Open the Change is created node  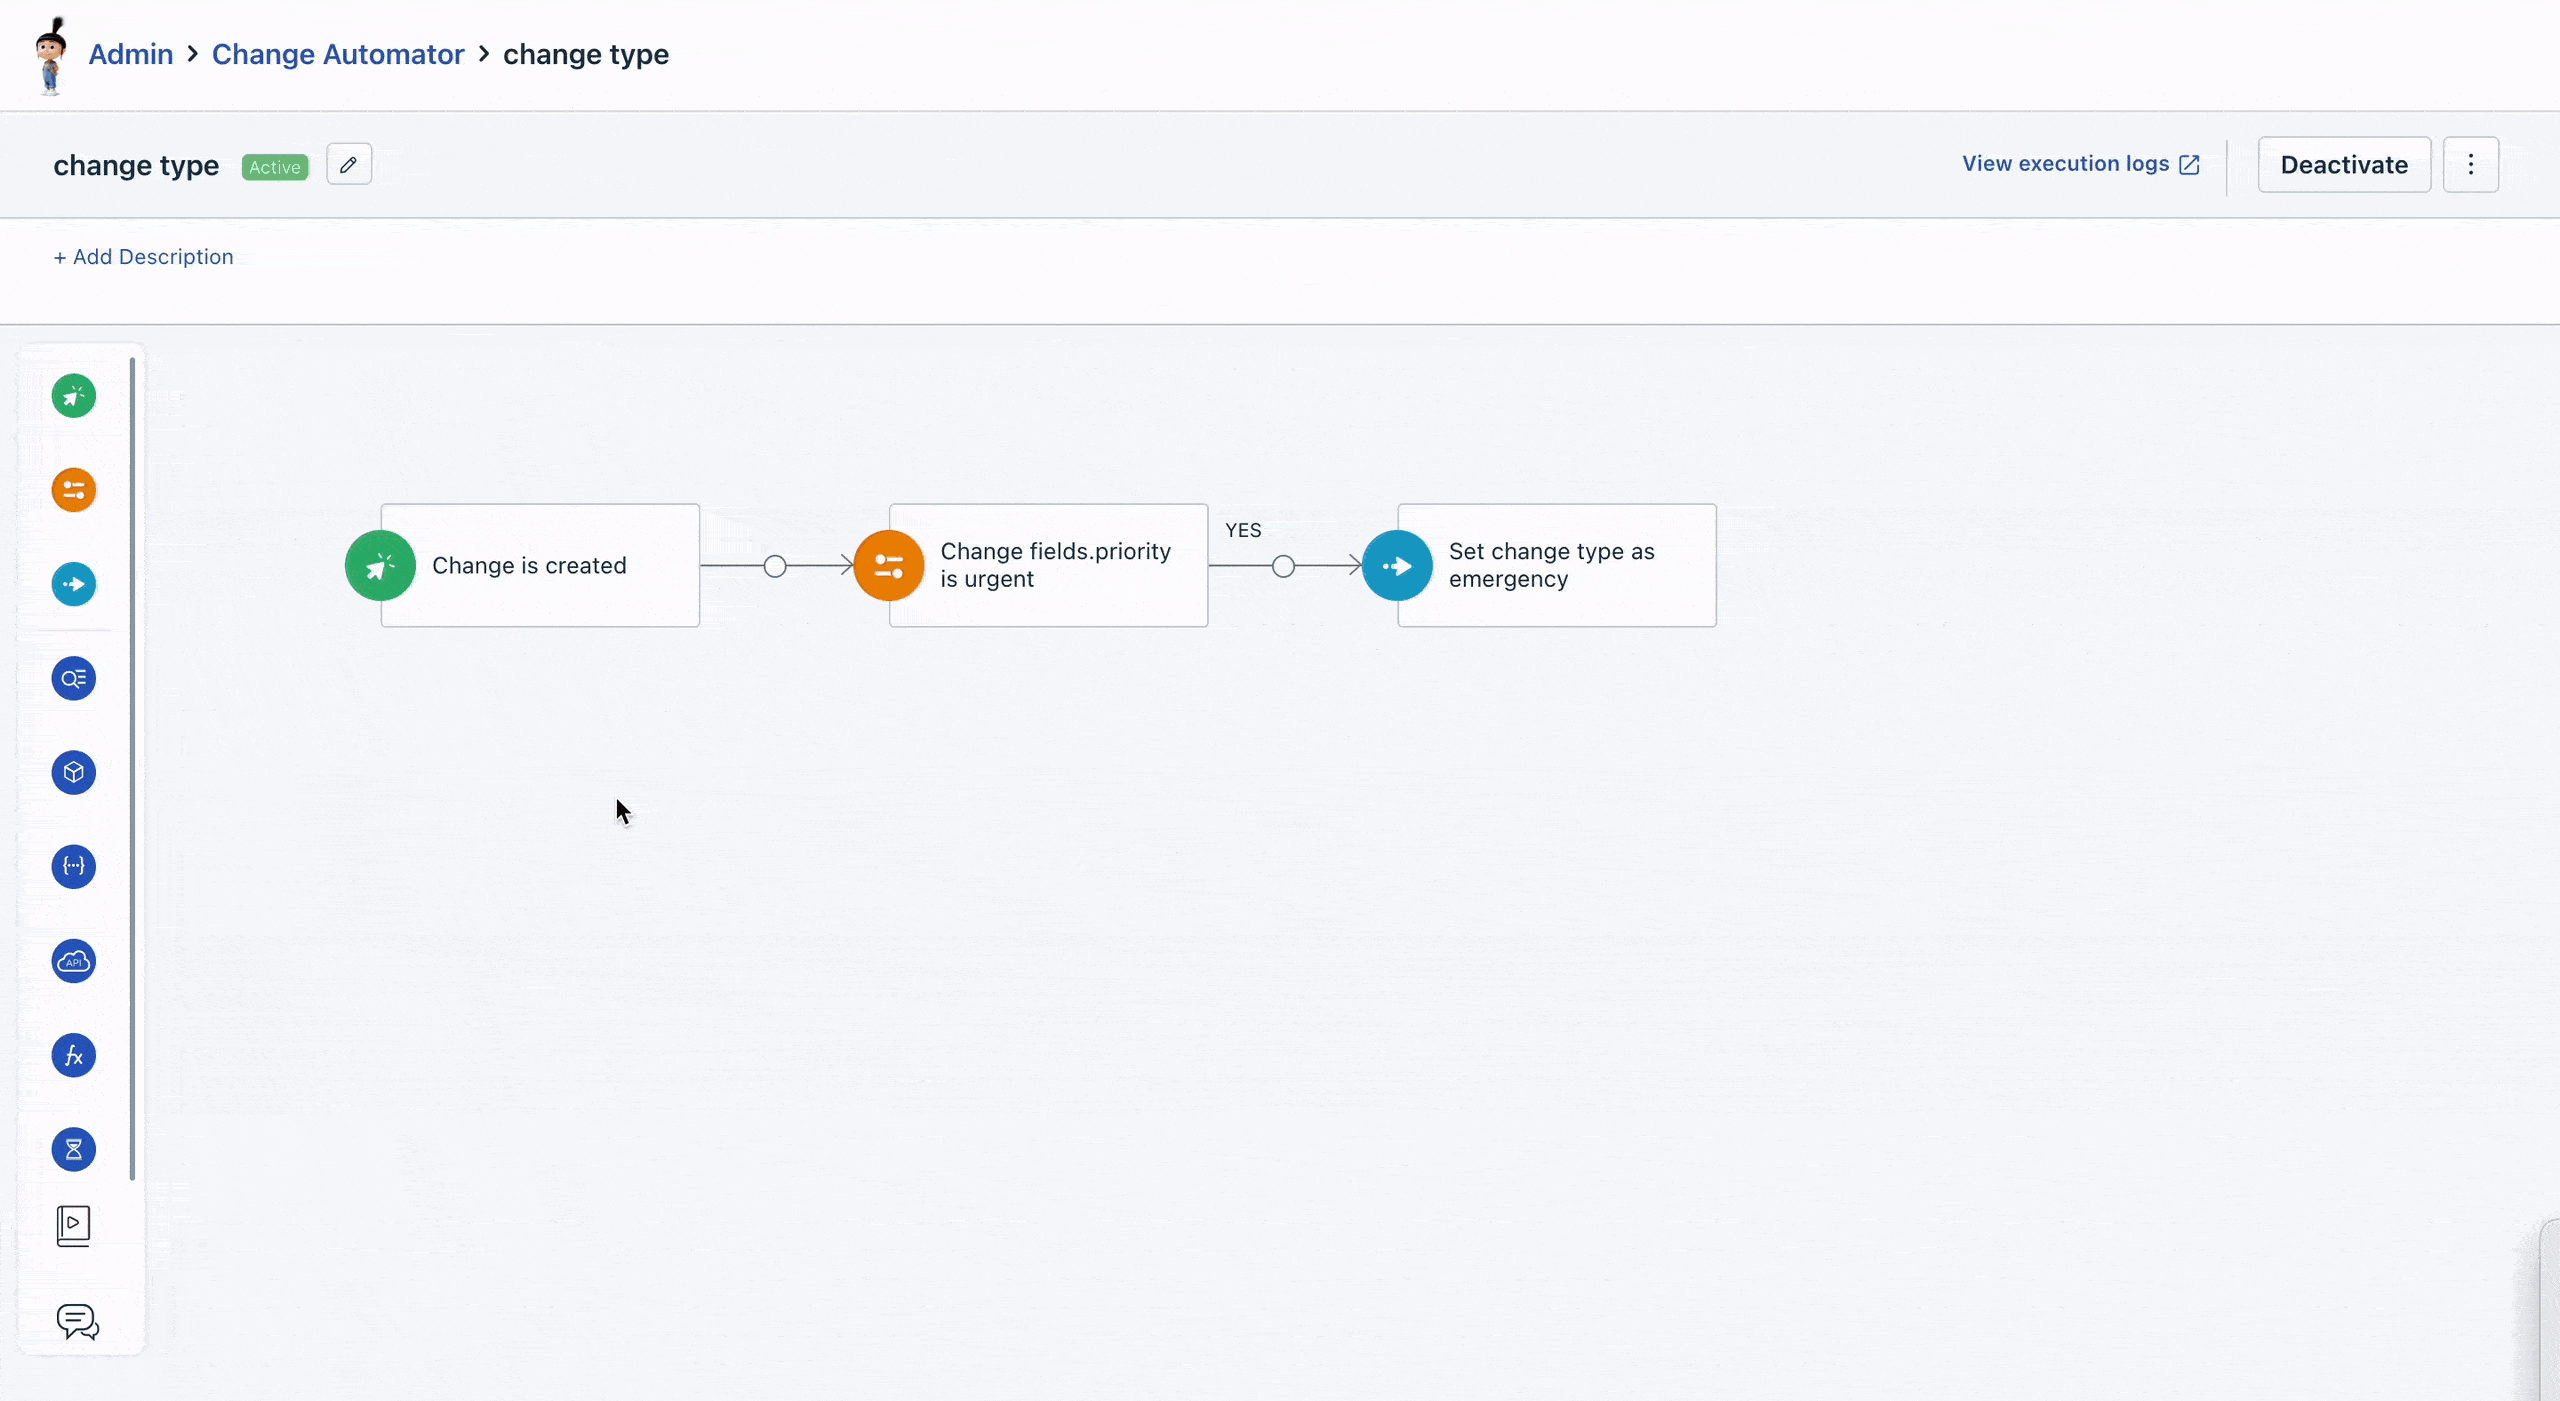coord(540,566)
